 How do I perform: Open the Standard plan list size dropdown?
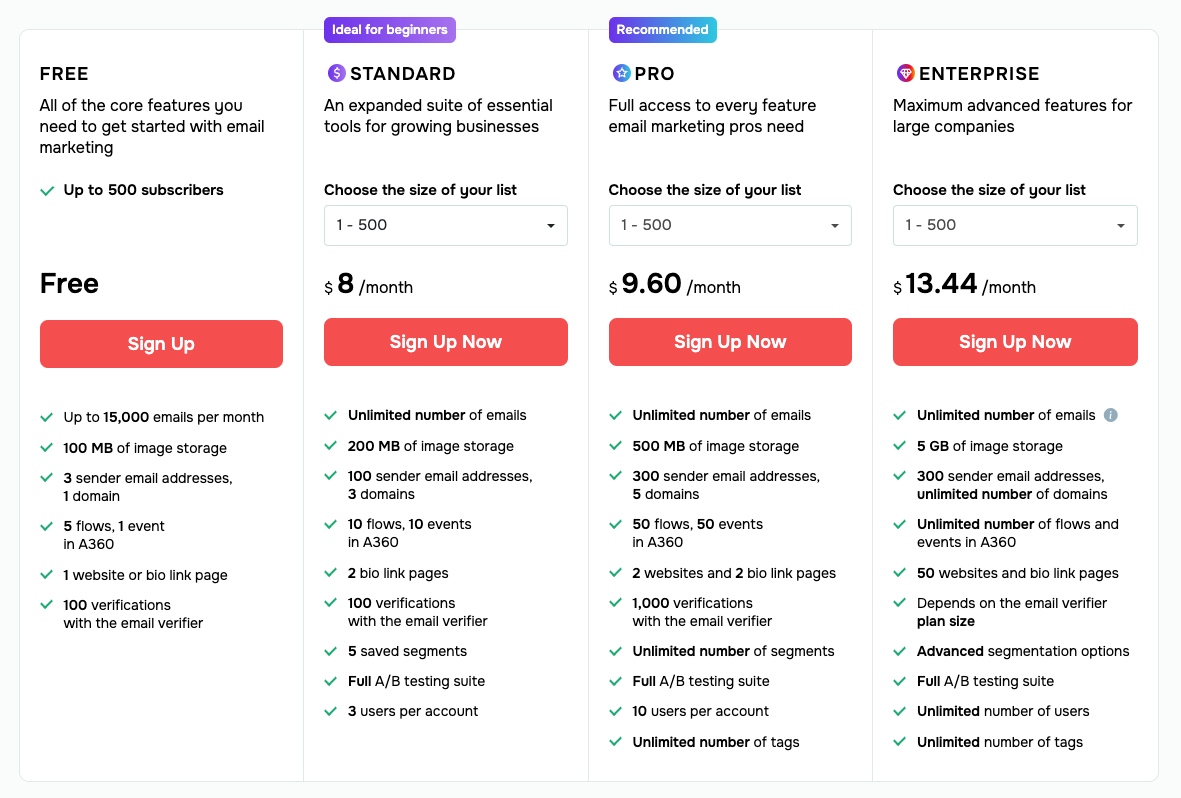445,225
